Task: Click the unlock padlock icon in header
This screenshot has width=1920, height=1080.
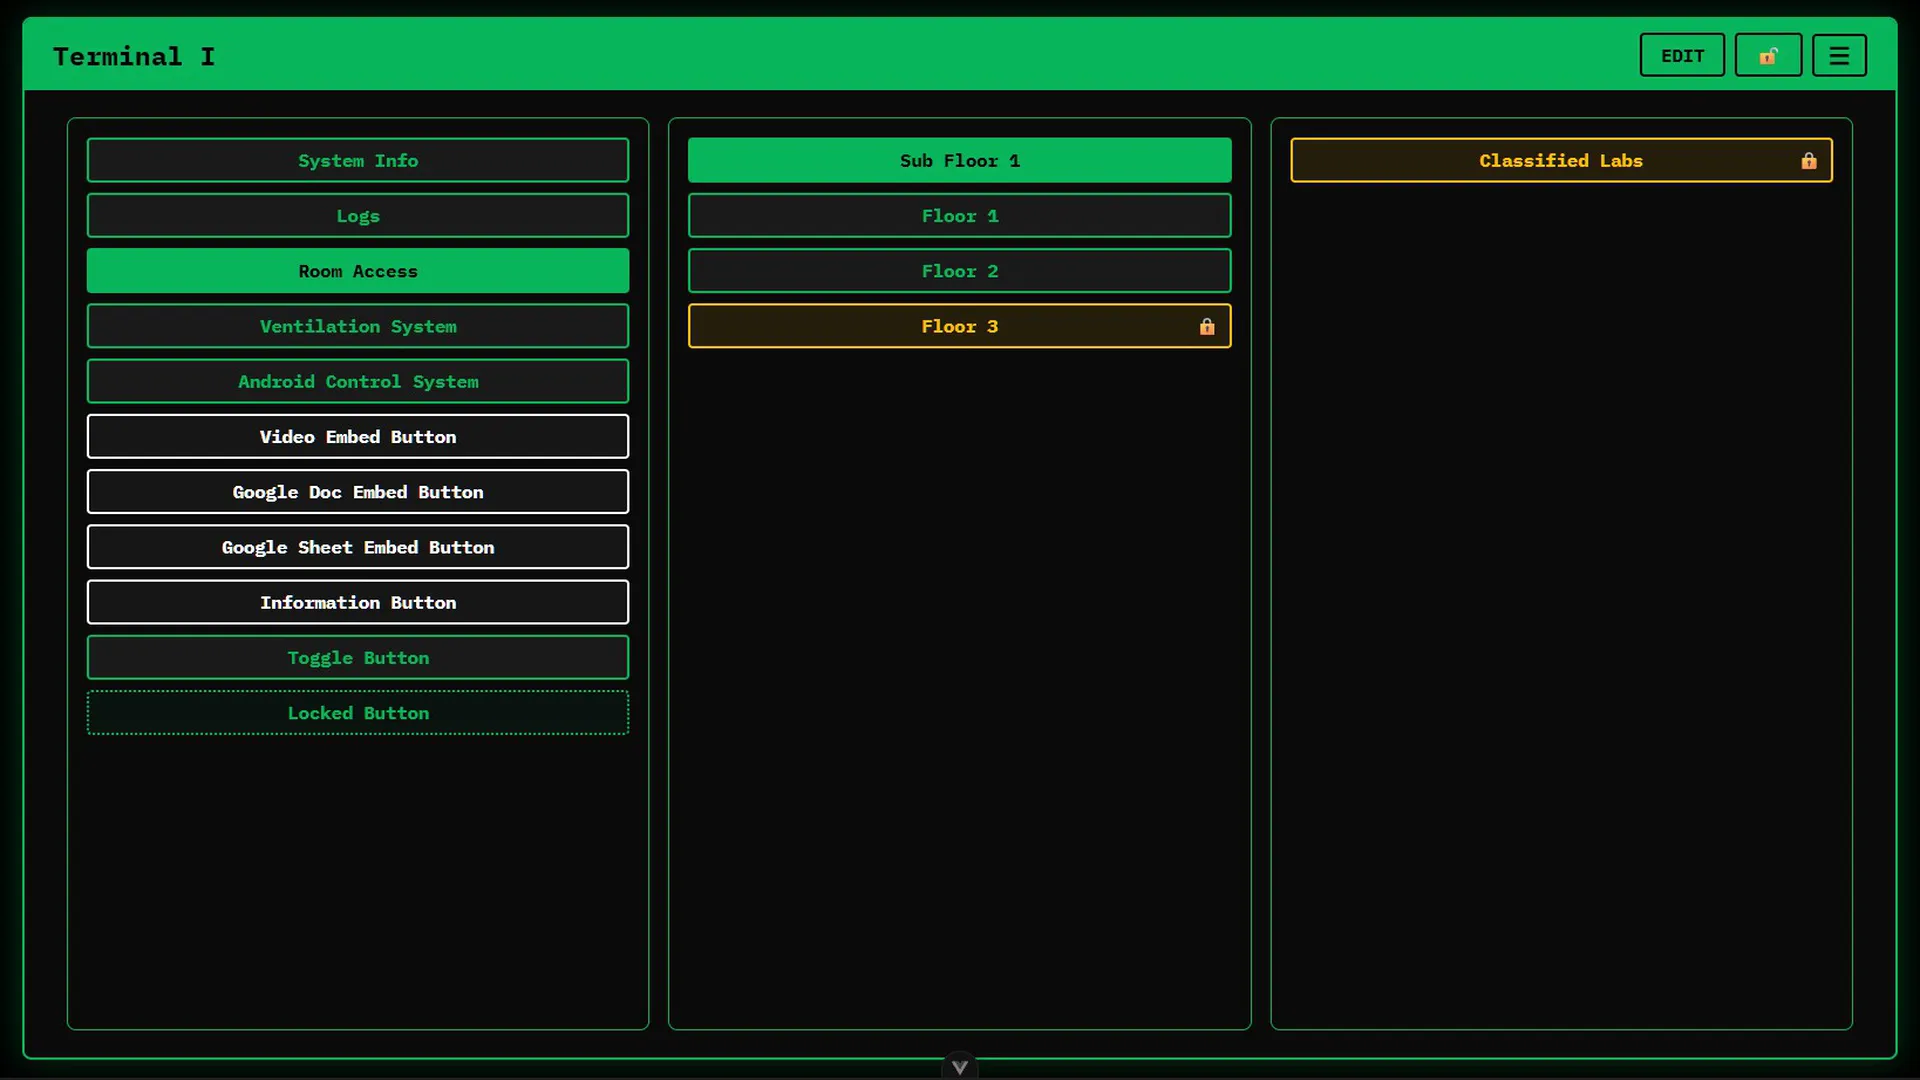Action: 1768,56
